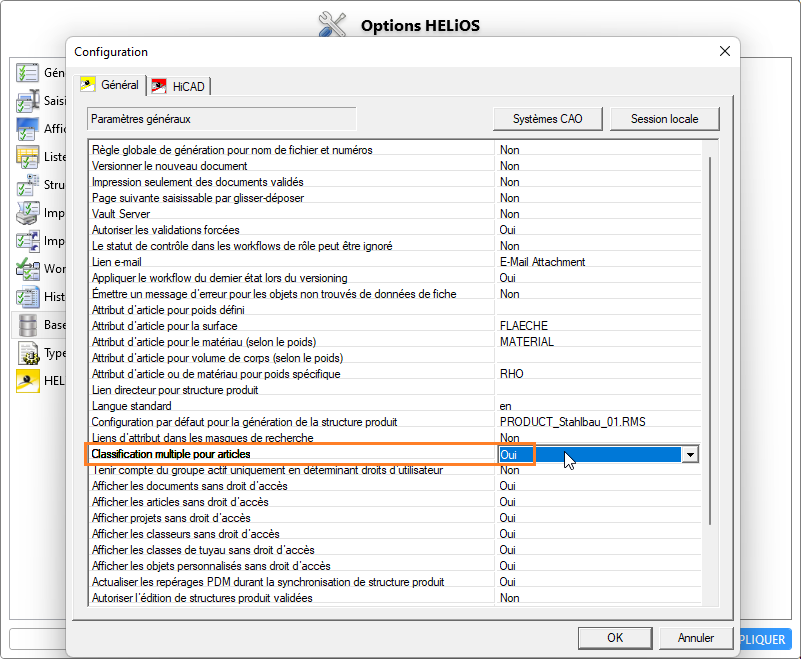
Task: Select the "Classification multiple pour articles" label
Action: [x=171, y=454]
